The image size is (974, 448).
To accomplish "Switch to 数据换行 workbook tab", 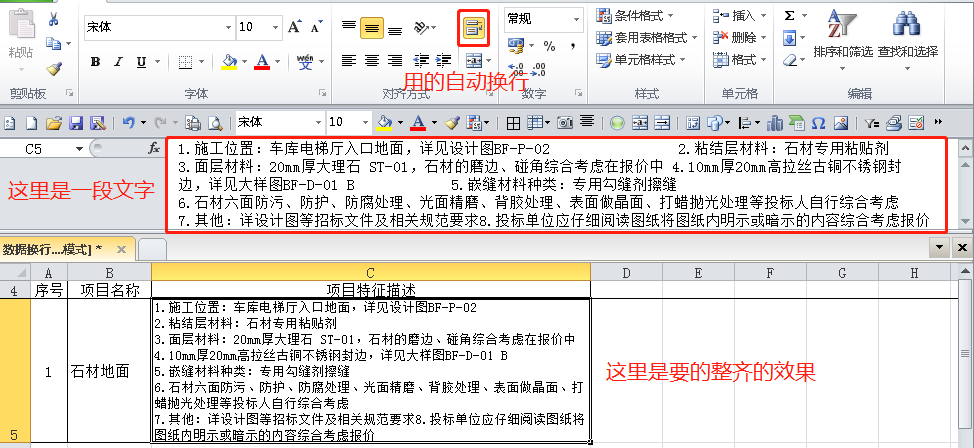I will [67, 249].
